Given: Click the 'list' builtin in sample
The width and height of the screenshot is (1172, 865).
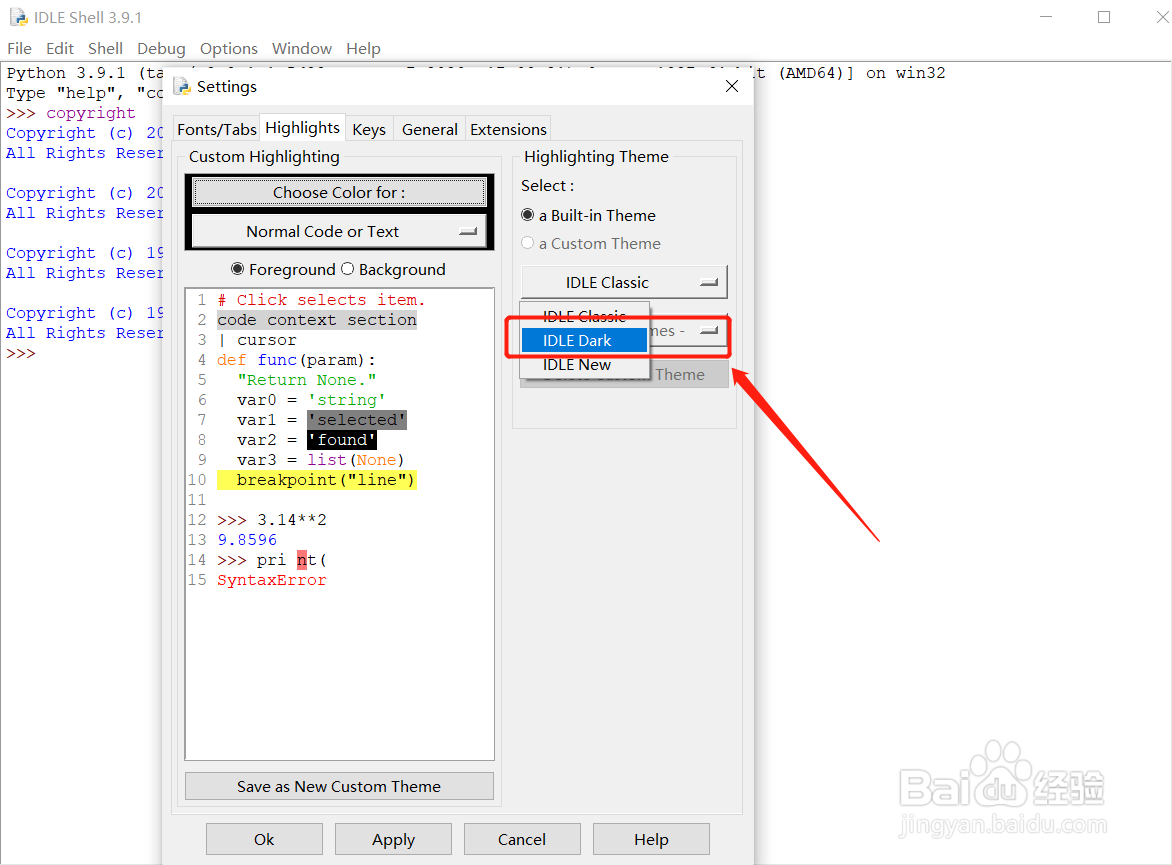Looking at the screenshot, I should [x=327, y=460].
